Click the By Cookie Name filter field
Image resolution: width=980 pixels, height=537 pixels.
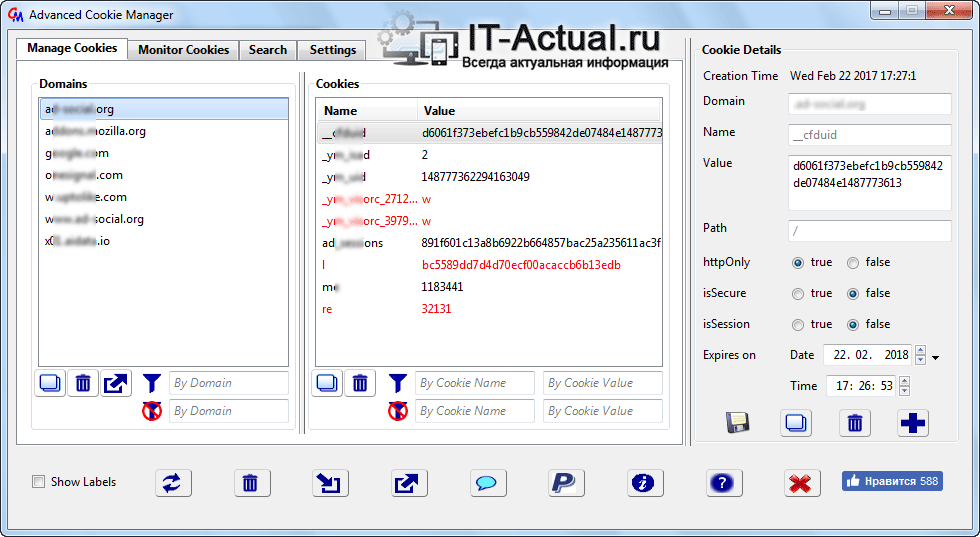click(x=475, y=383)
